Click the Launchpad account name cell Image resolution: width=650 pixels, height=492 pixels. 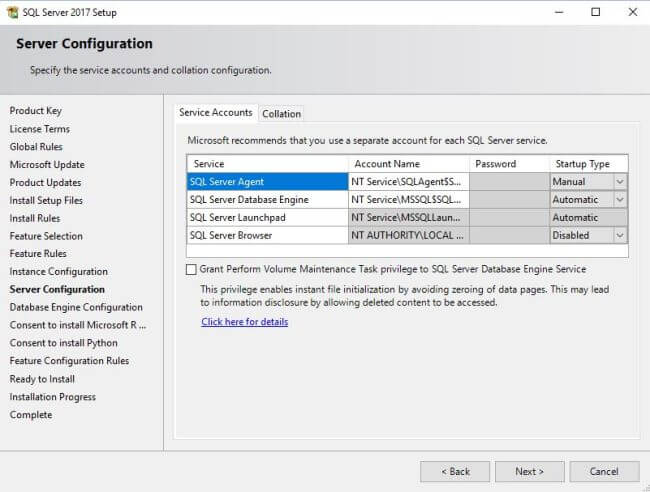(408, 217)
